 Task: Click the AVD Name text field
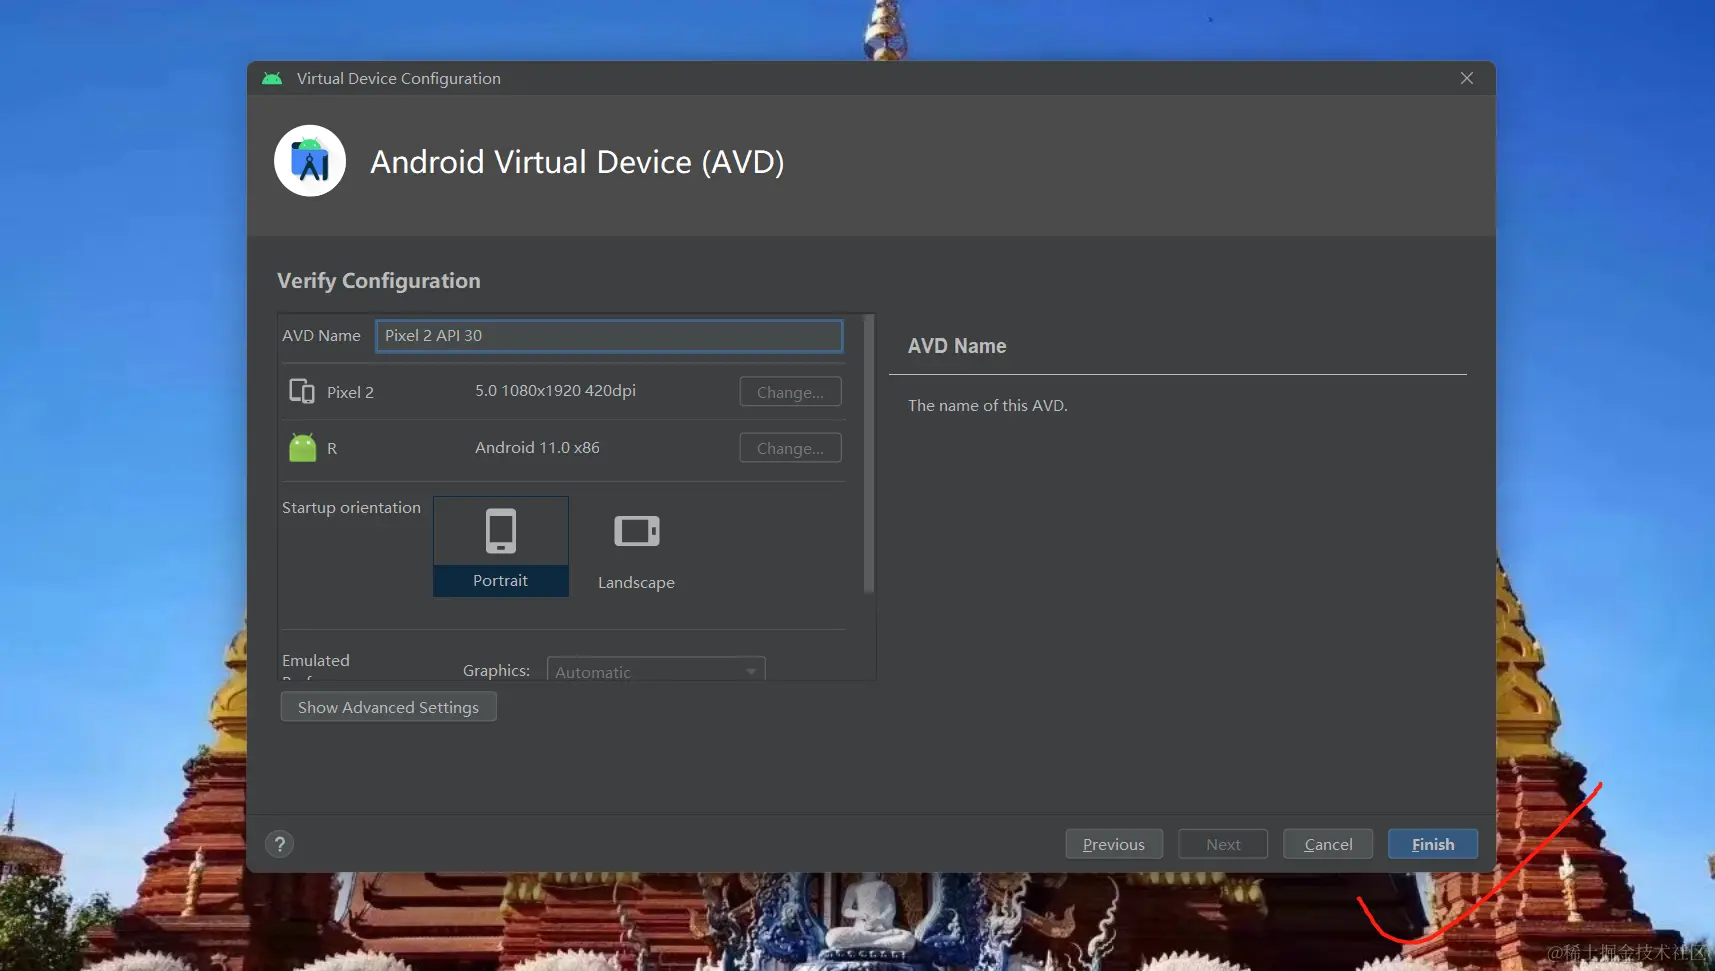(609, 336)
